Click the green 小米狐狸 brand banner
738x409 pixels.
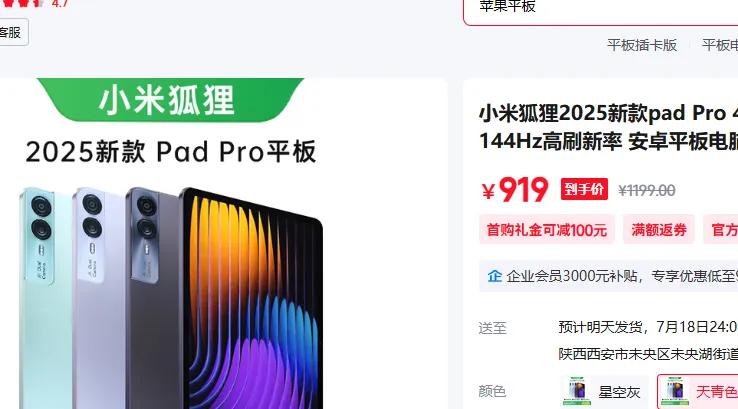[169, 100]
